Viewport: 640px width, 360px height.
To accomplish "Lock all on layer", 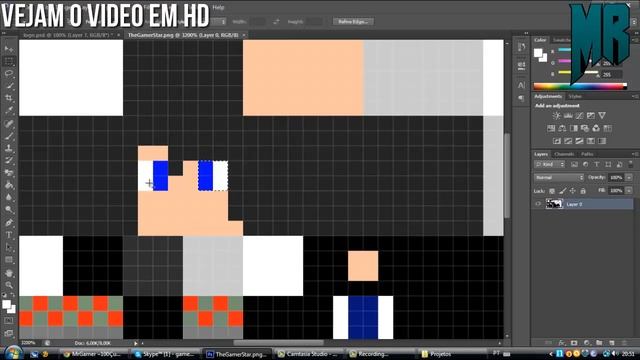I will coord(583,191).
